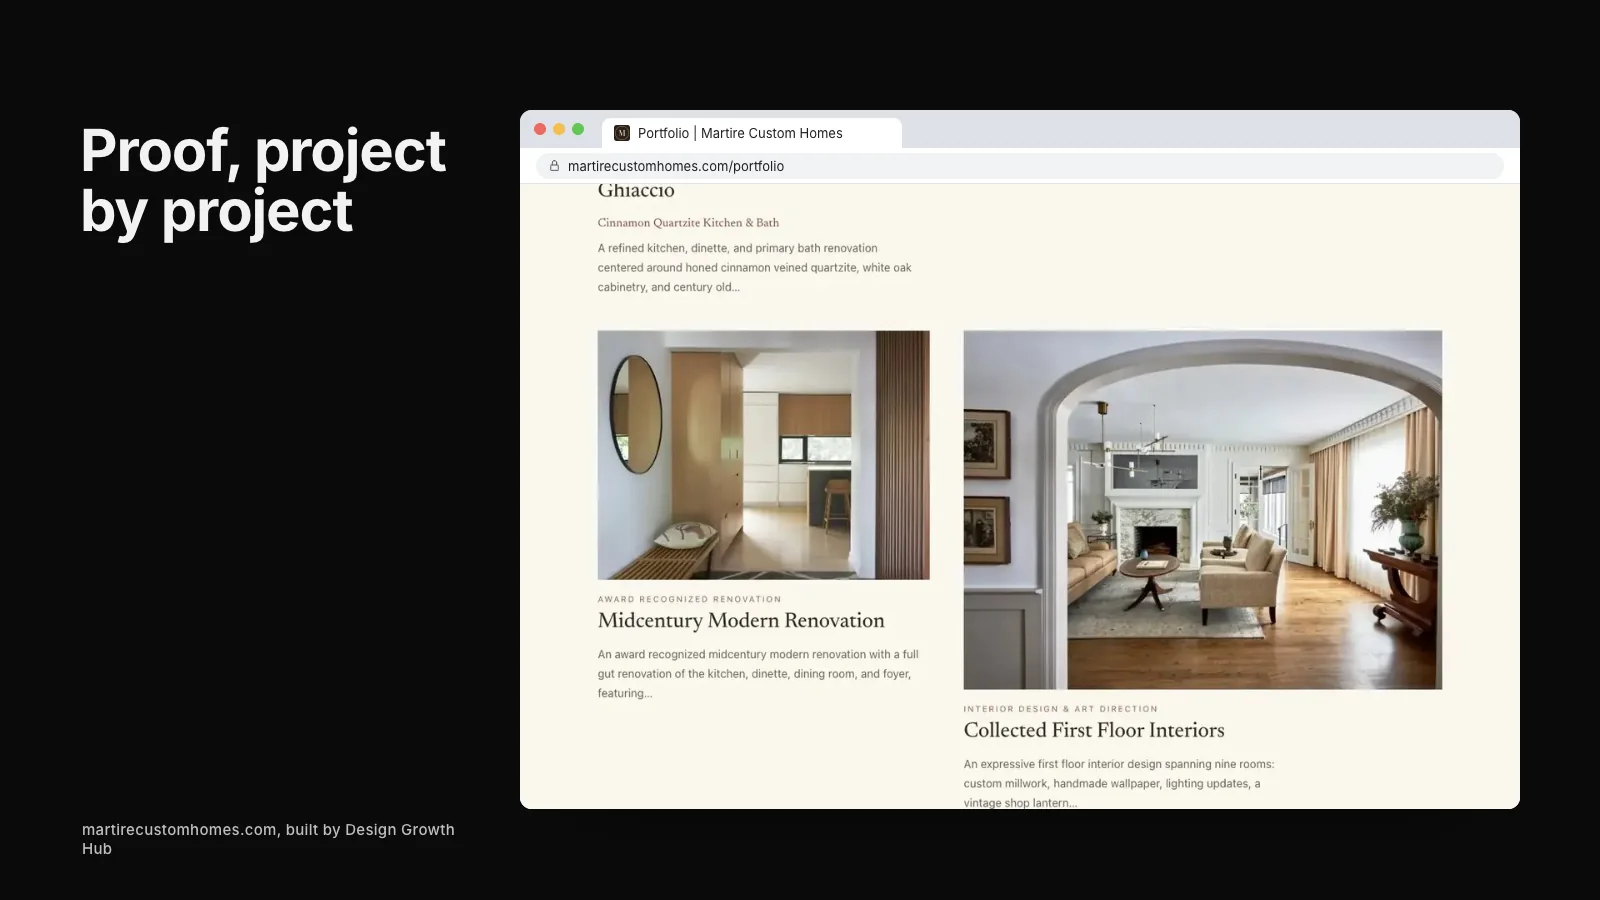Screen dimensions: 1600x900
Task: Minimize the browser window with yellow button
Action: coord(559,129)
